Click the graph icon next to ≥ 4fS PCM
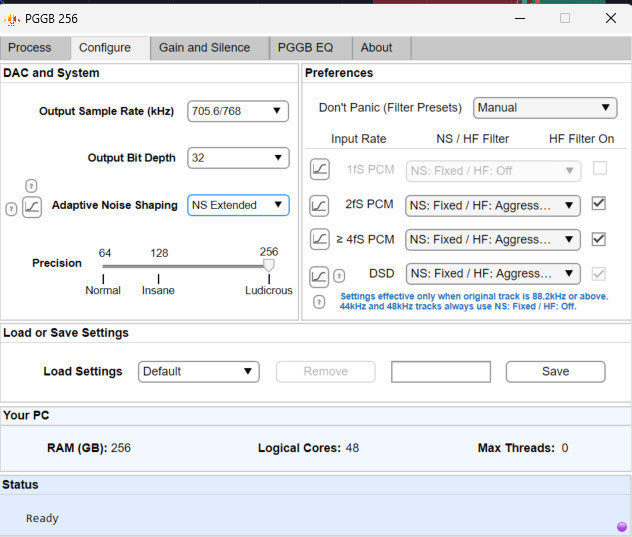Image resolution: width=632 pixels, height=537 pixels. click(319, 239)
